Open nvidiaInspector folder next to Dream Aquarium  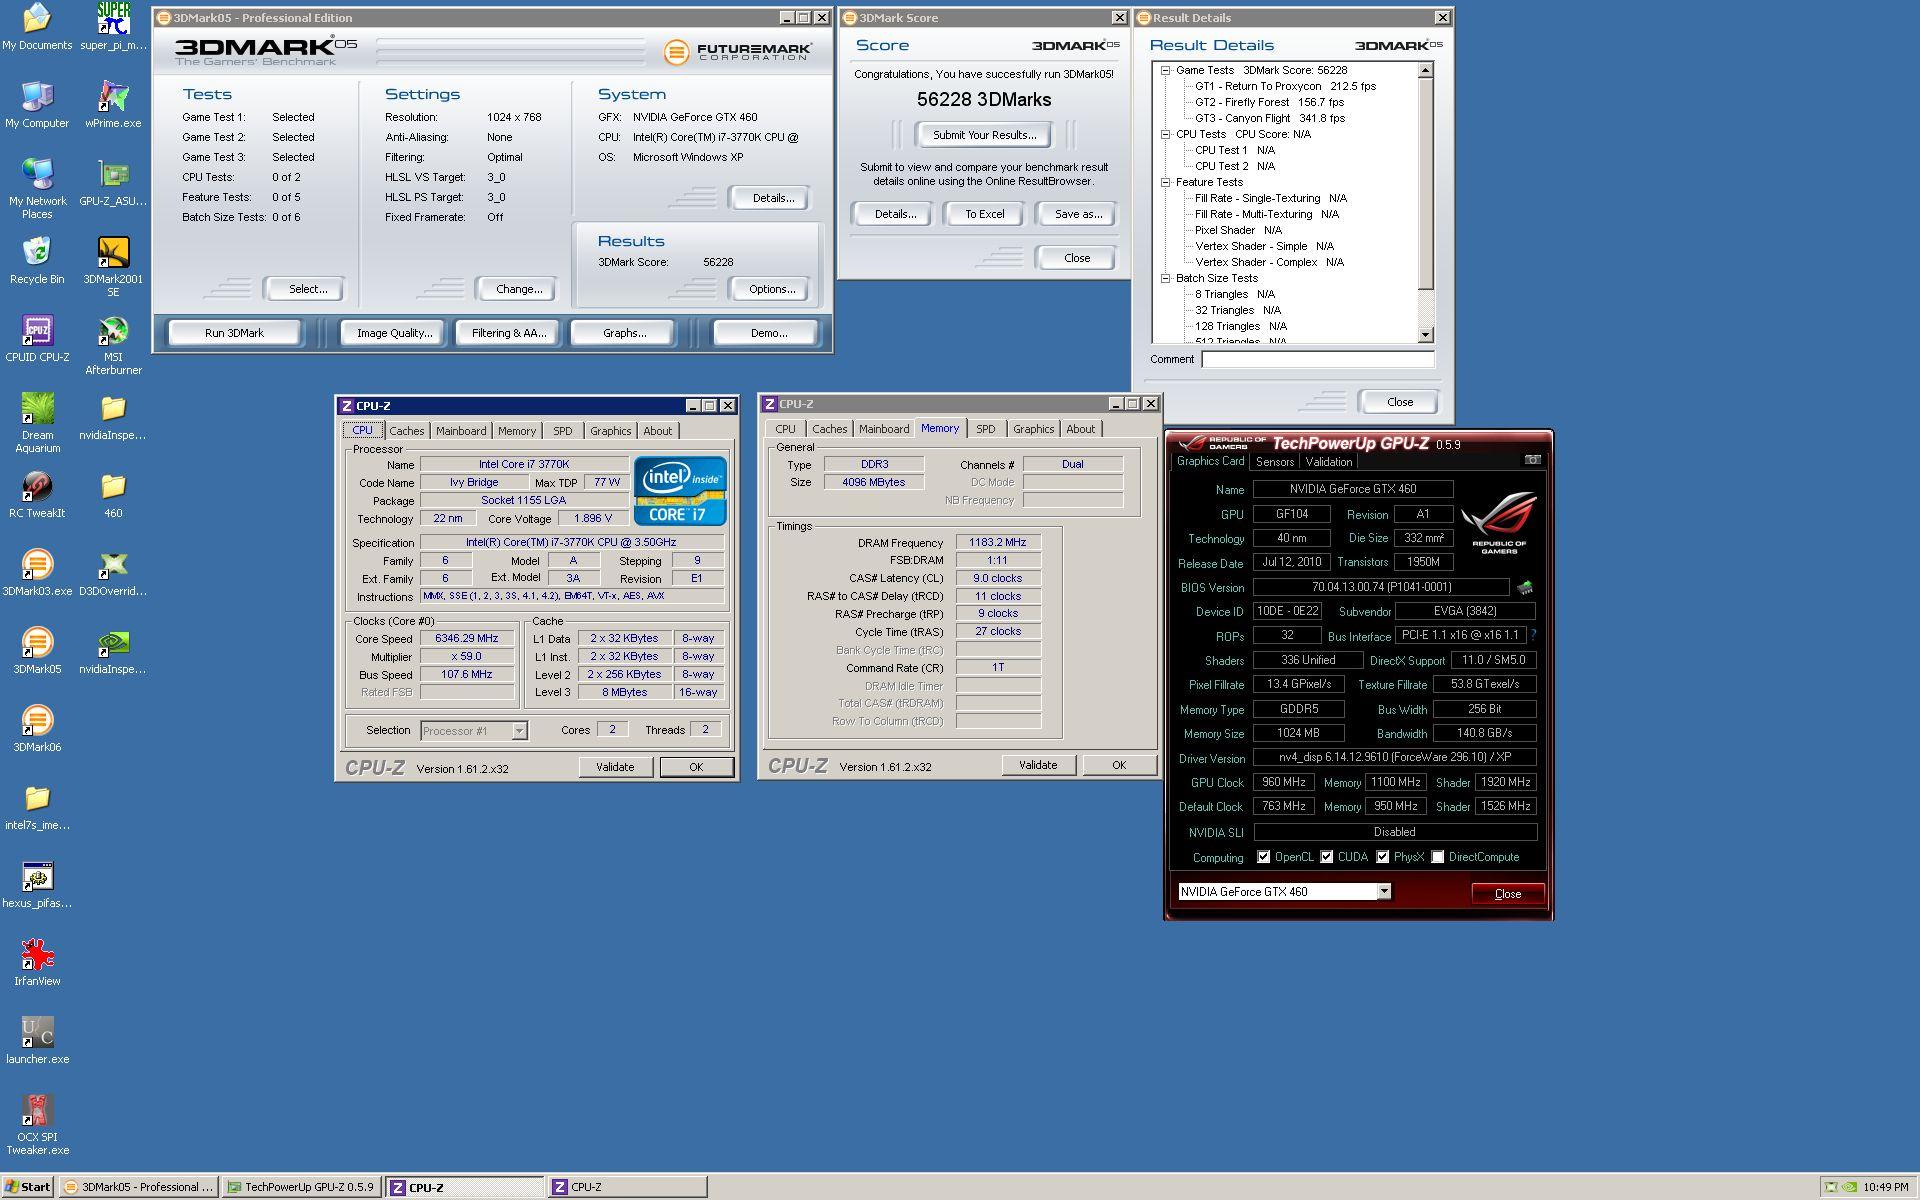(113, 417)
